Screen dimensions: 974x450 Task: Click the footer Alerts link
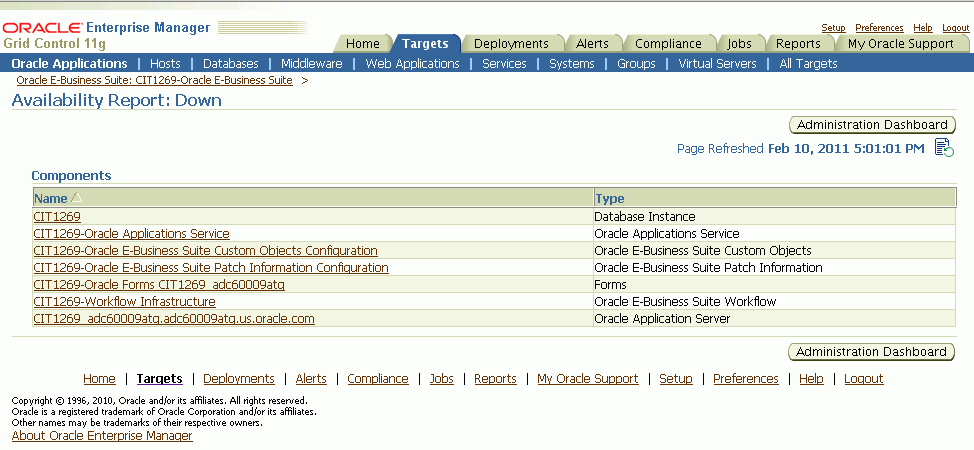click(311, 379)
